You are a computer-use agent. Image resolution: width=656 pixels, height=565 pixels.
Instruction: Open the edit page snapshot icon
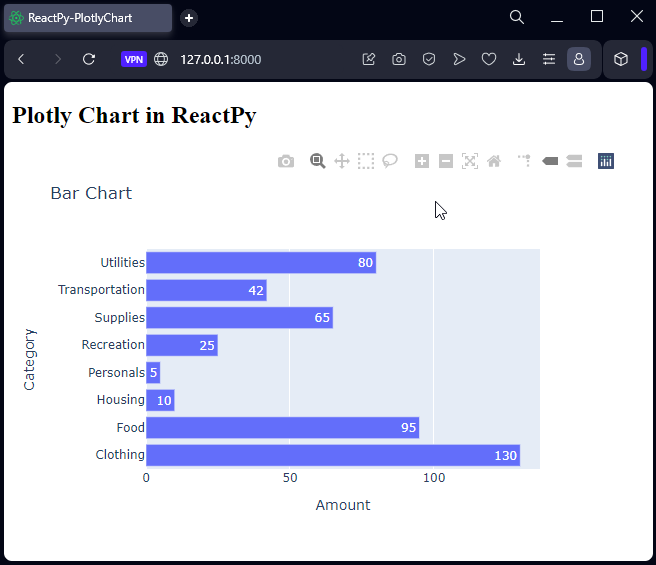369,59
